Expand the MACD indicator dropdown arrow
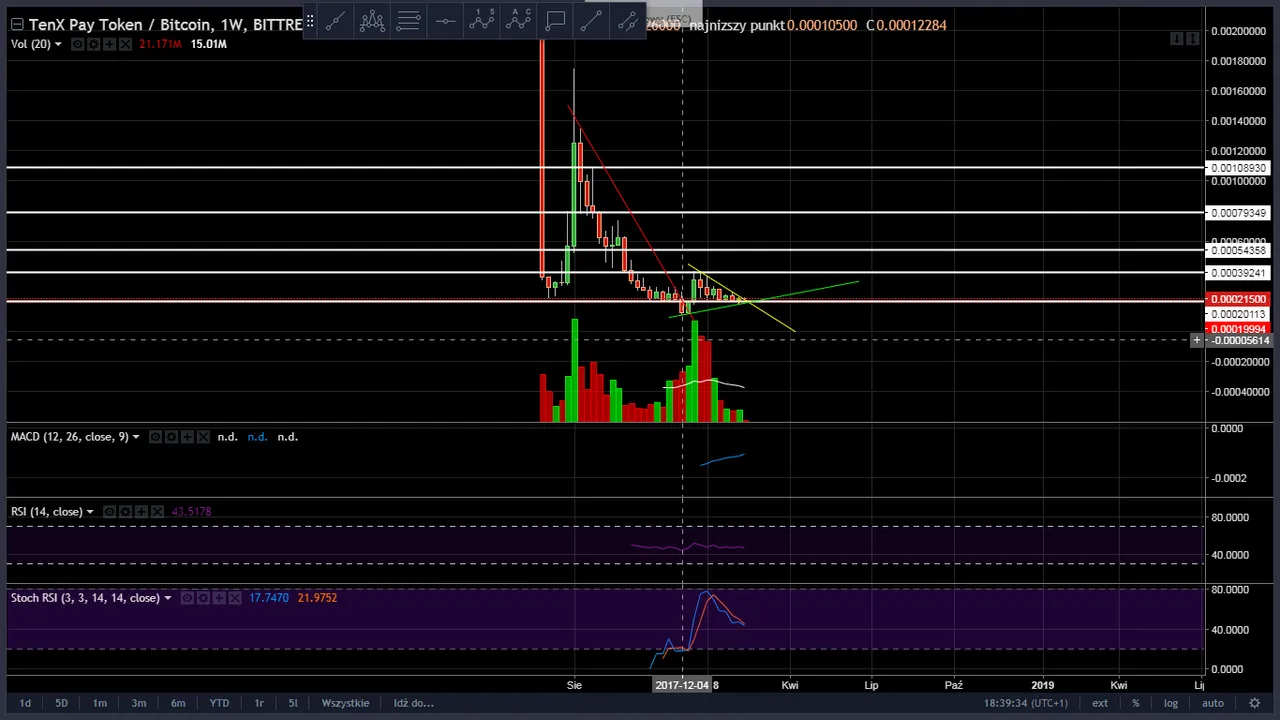 tap(136, 437)
